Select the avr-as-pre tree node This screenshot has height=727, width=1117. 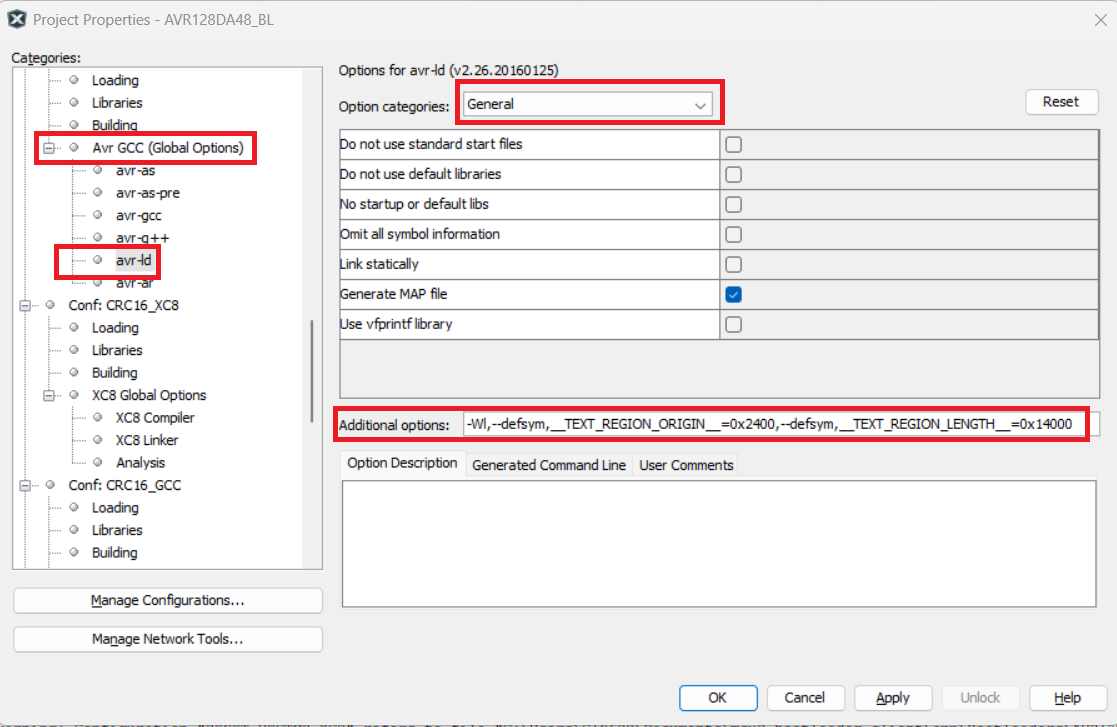tap(147, 193)
